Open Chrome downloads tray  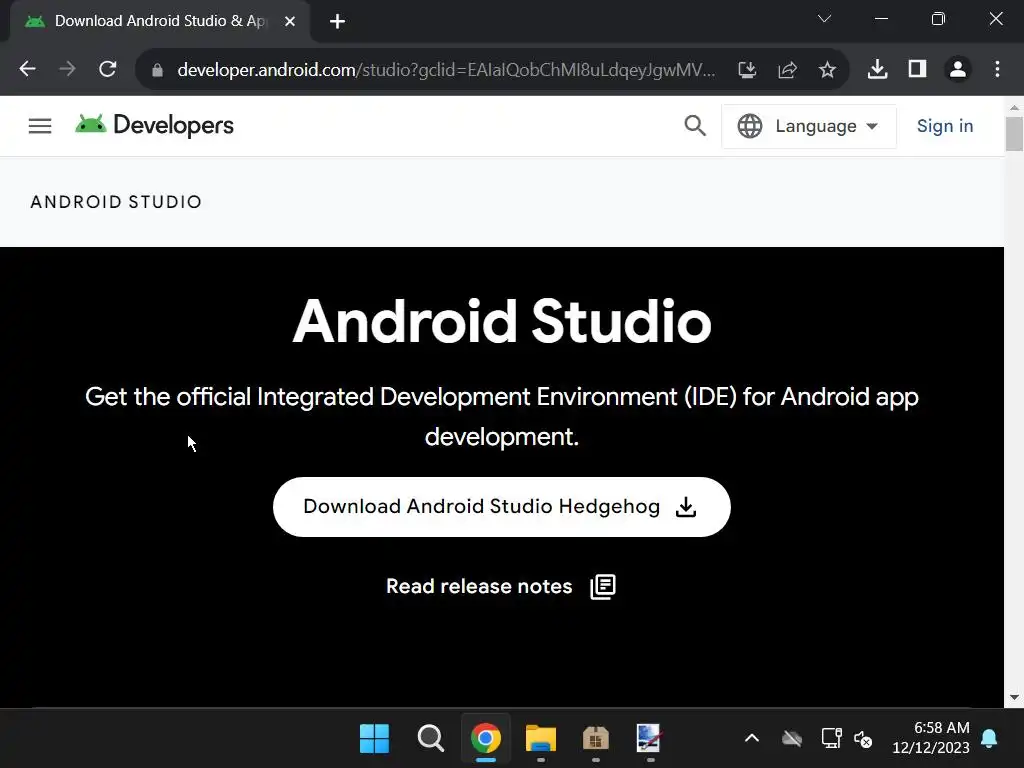tap(877, 69)
